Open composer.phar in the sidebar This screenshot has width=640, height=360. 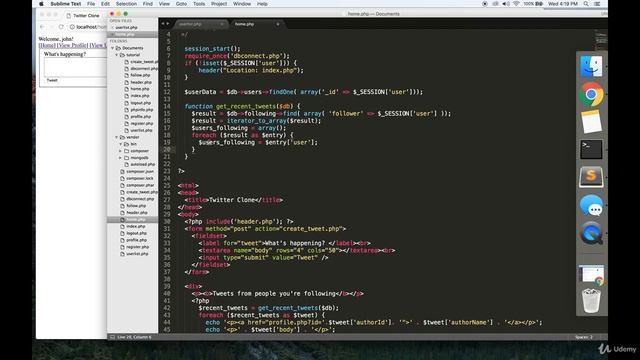click(x=140, y=185)
